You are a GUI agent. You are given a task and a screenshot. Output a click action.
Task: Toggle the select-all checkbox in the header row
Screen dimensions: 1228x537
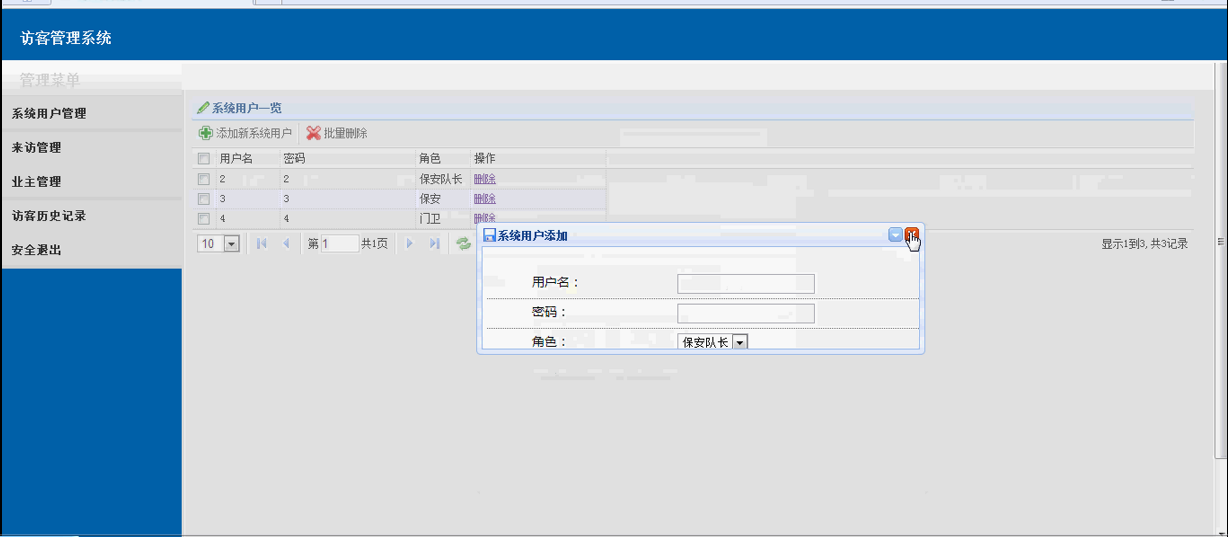pyautogui.click(x=204, y=159)
